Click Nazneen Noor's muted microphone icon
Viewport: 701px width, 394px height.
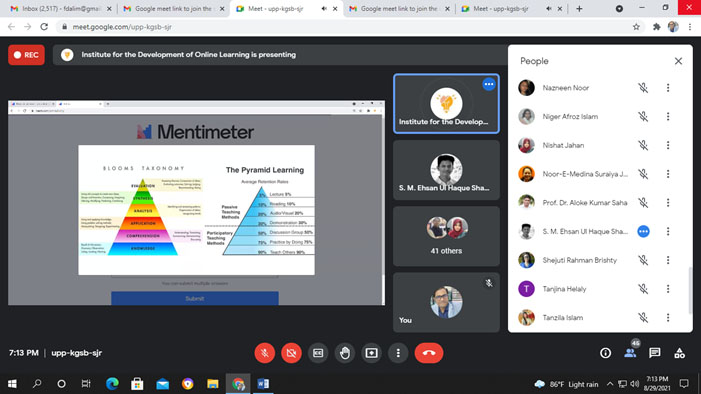(643, 88)
